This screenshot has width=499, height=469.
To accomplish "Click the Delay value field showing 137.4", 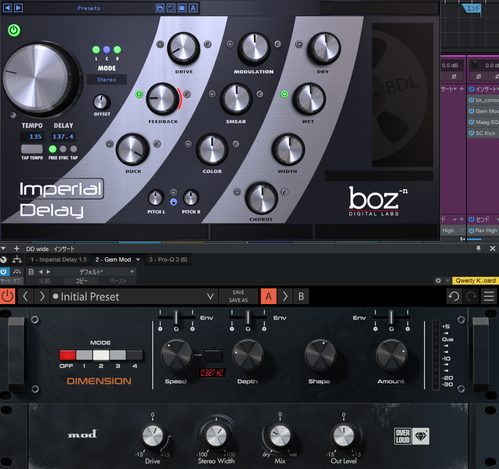I will (x=63, y=136).
